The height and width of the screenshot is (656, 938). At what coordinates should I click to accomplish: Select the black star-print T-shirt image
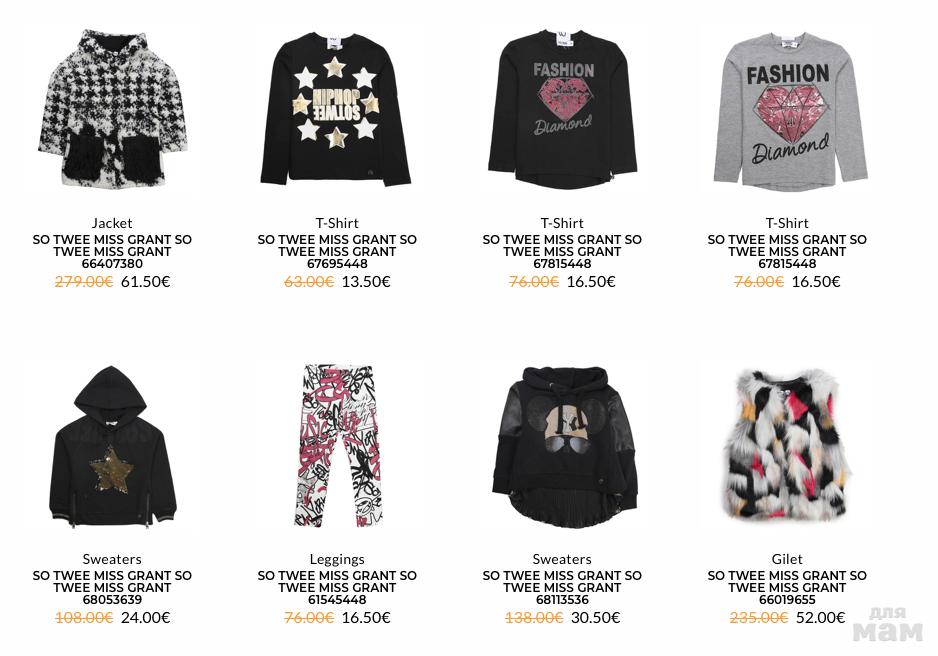336,109
